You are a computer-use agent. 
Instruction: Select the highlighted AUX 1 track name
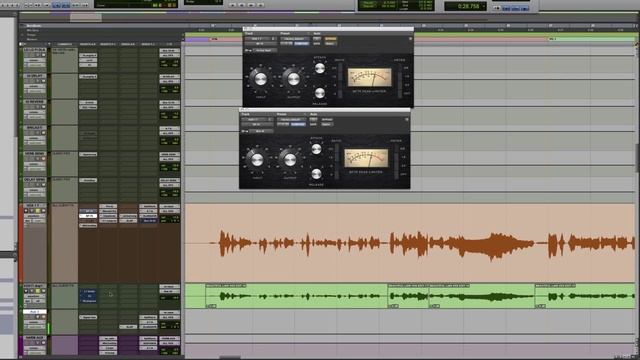[35, 312]
